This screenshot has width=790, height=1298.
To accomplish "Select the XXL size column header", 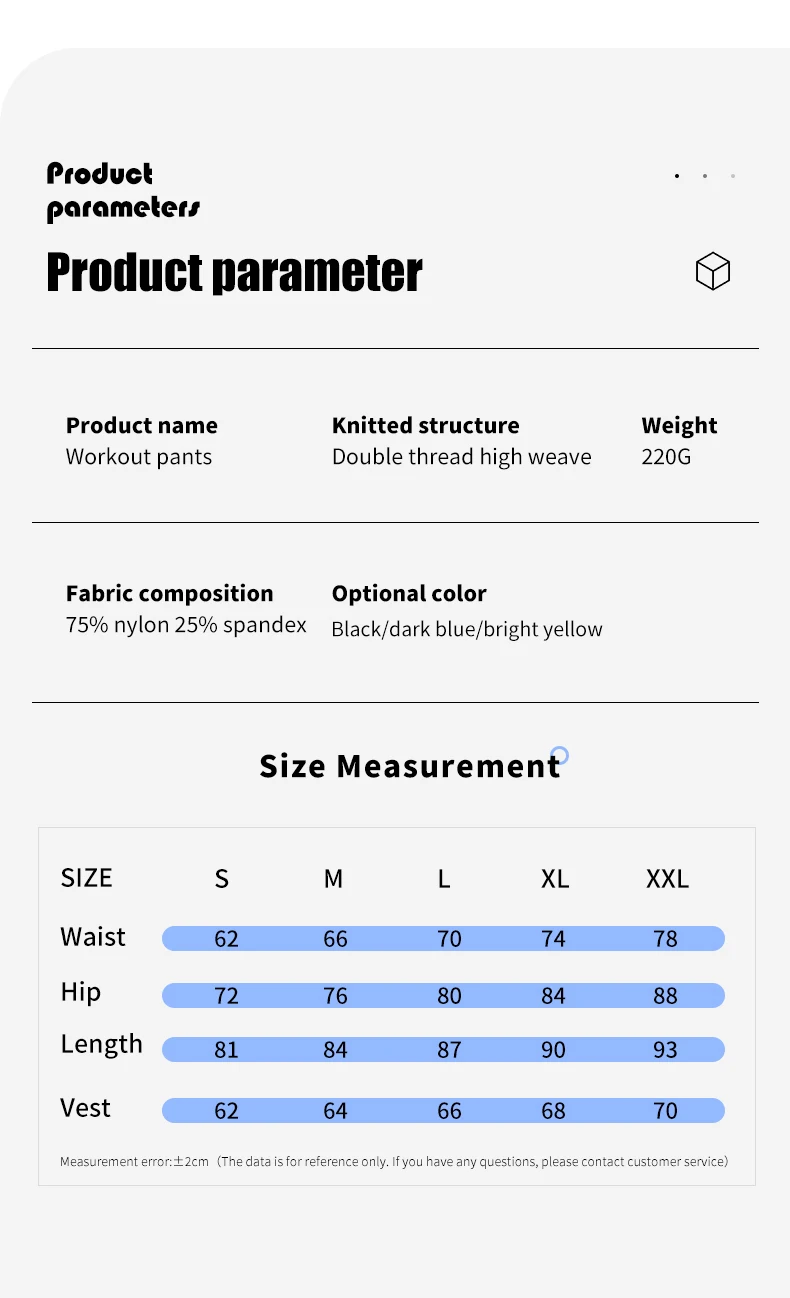I will pyautogui.click(x=667, y=879).
